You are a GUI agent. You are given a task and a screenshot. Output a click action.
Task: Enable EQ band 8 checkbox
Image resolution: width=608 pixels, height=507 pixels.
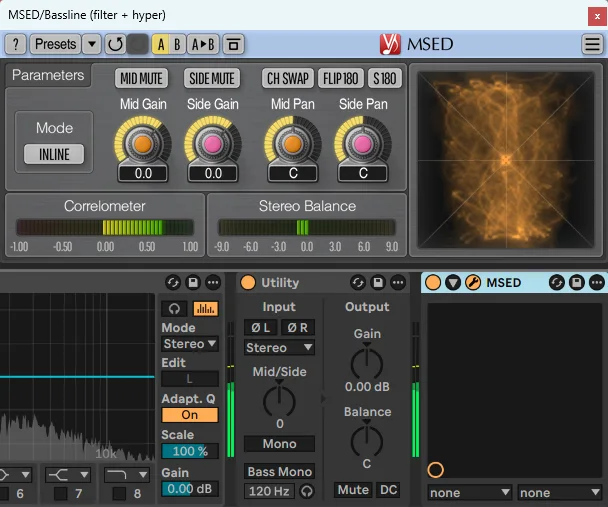pos(119,493)
